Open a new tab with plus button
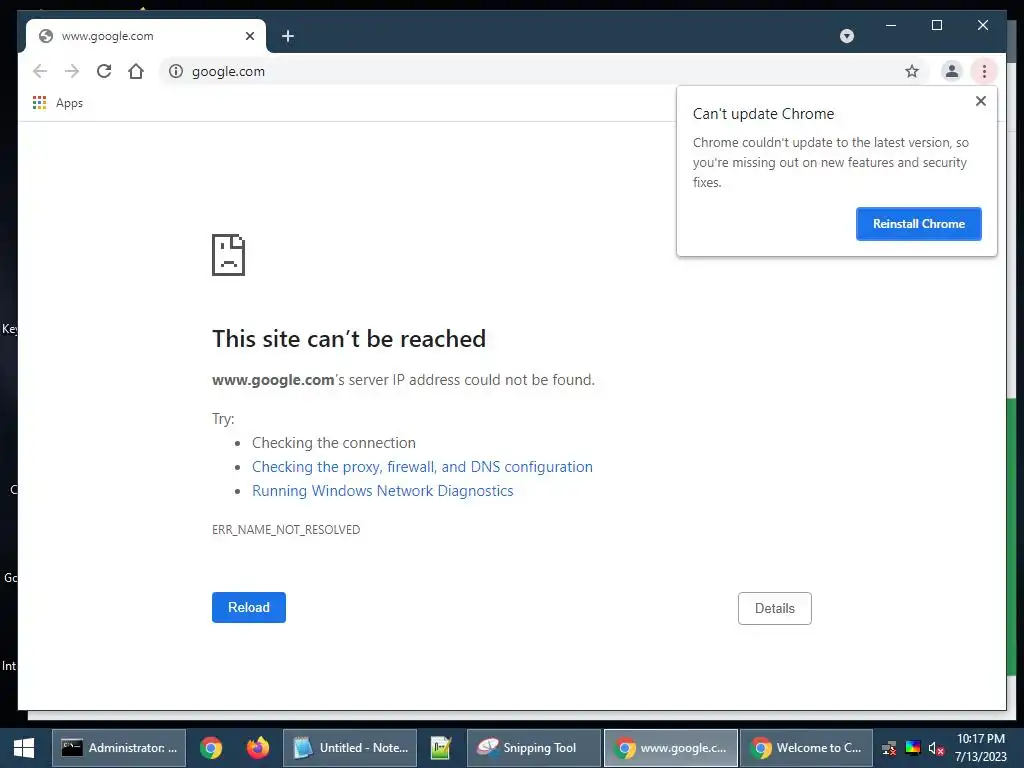The height and width of the screenshot is (768, 1024). pos(288,36)
